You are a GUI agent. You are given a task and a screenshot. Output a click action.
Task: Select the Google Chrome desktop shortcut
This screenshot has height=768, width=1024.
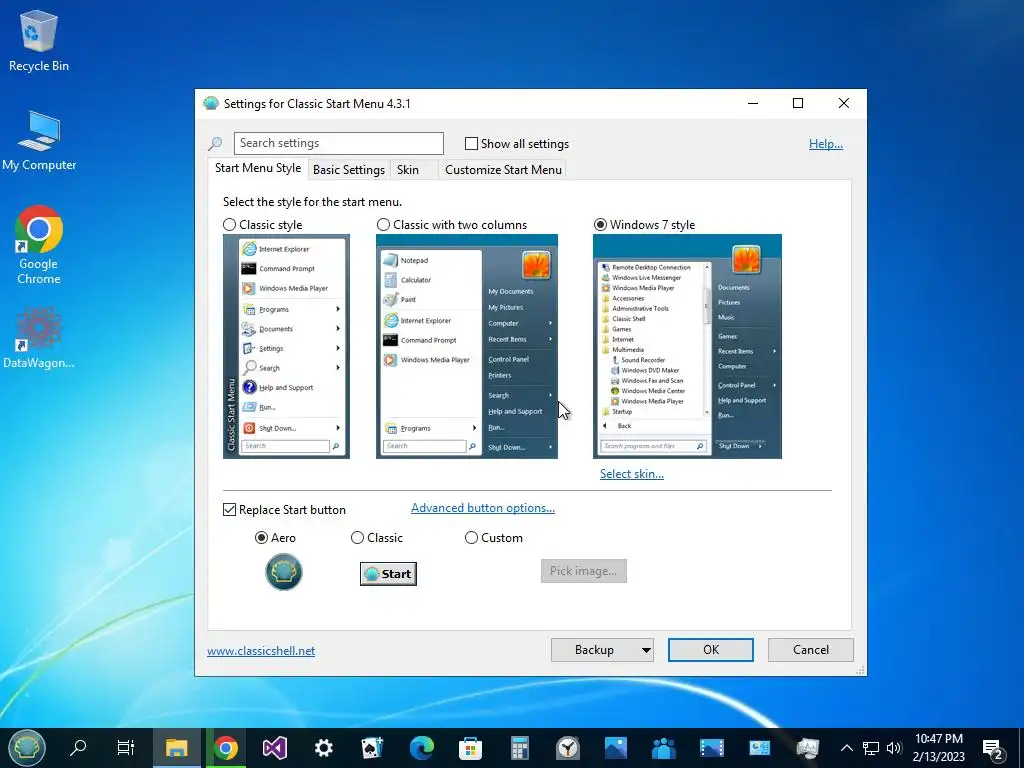[39, 245]
